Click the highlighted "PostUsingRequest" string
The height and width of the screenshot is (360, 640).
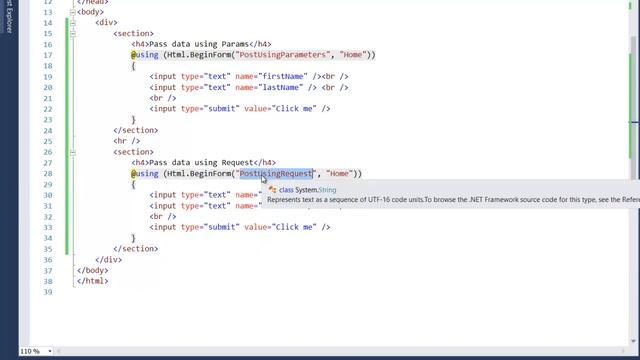[x=276, y=173]
